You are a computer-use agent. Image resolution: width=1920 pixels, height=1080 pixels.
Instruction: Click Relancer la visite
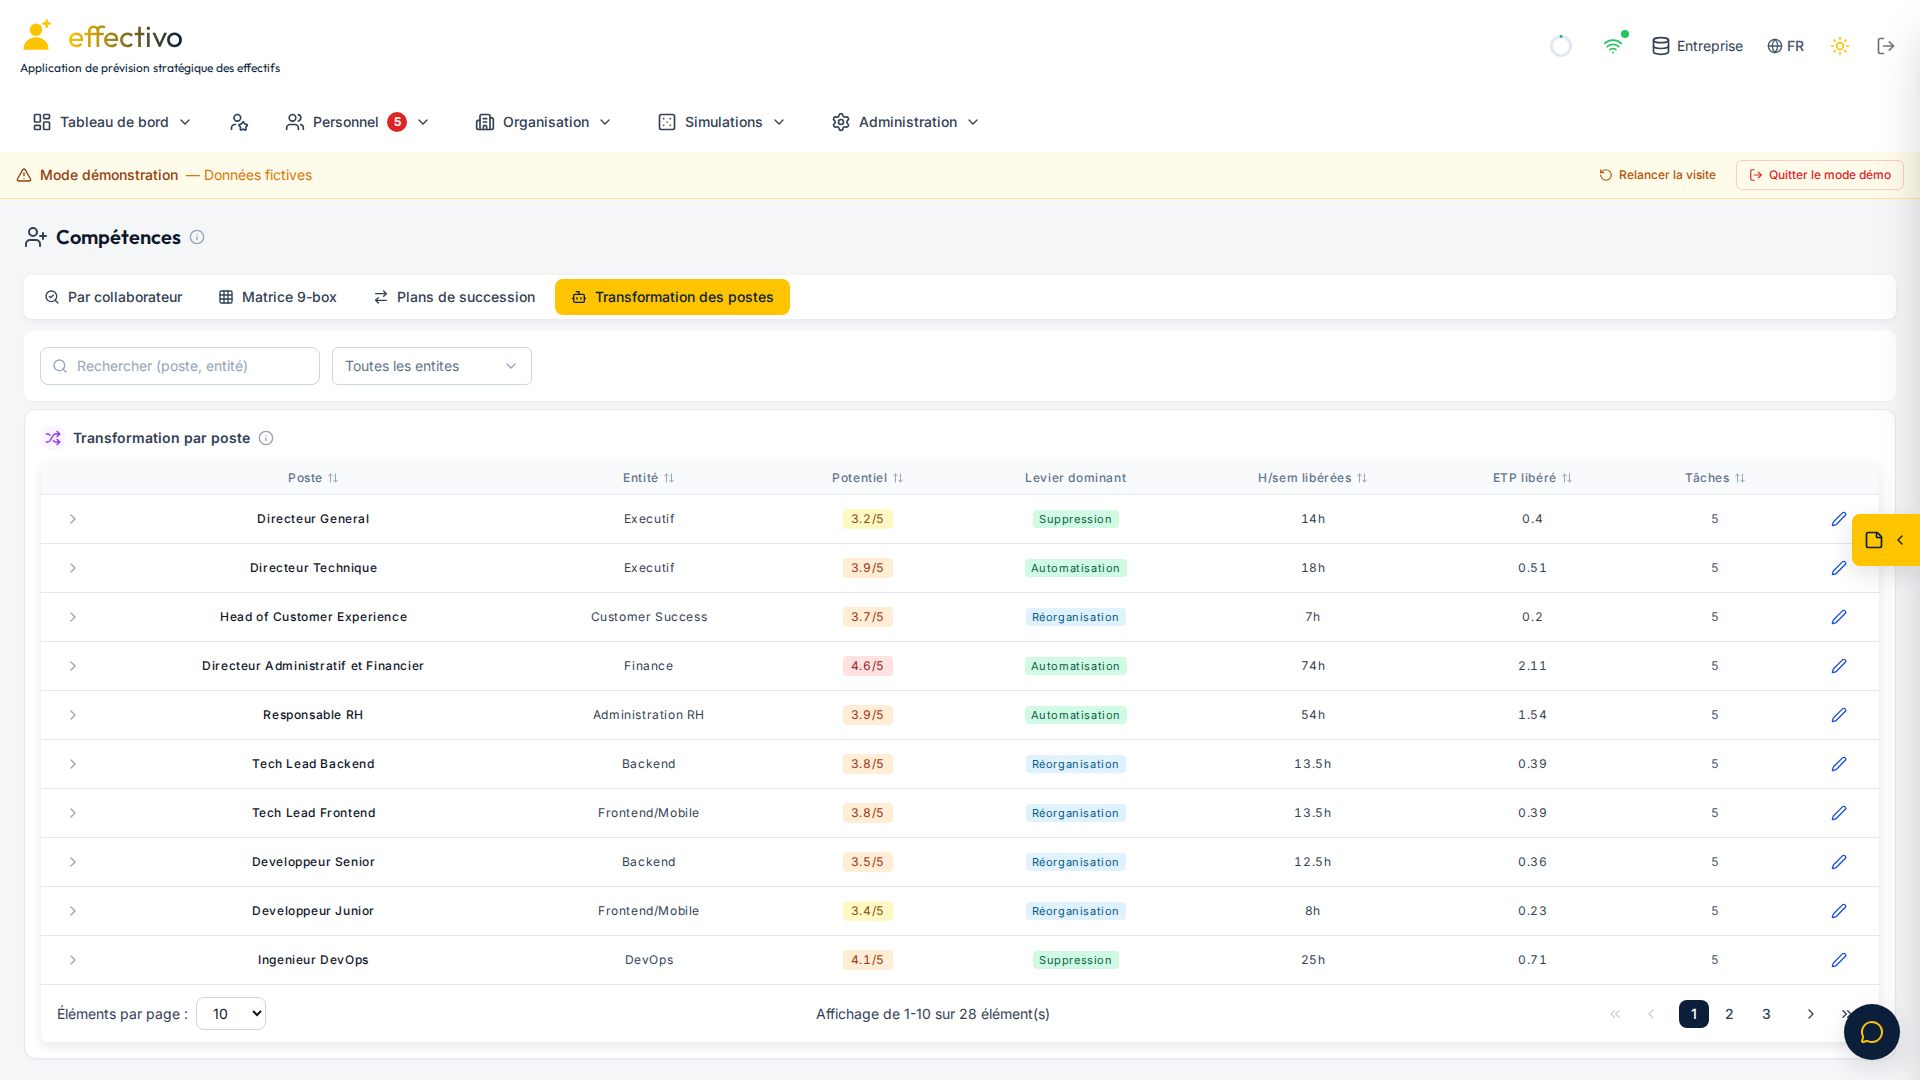pyautogui.click(x=1657, y=175)
